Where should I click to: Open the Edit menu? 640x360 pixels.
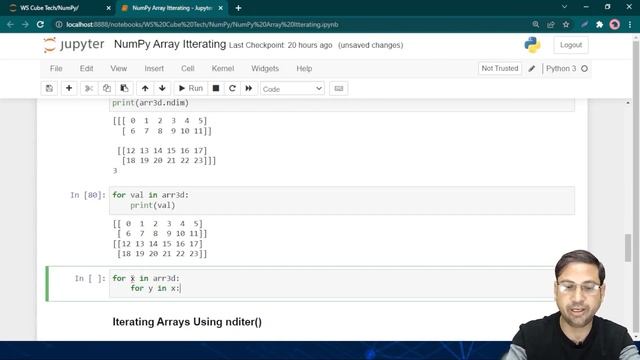coord(86,69)
